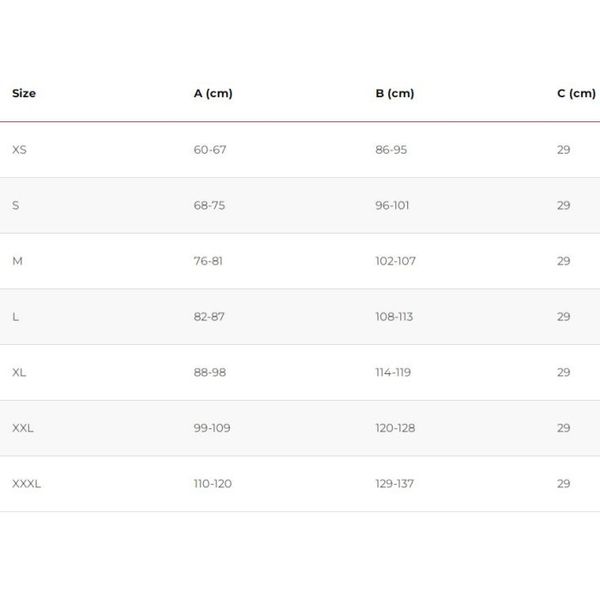Click the A (cm) column header
This screenshot has height=600, width=600.
click(x=213, y=93)
